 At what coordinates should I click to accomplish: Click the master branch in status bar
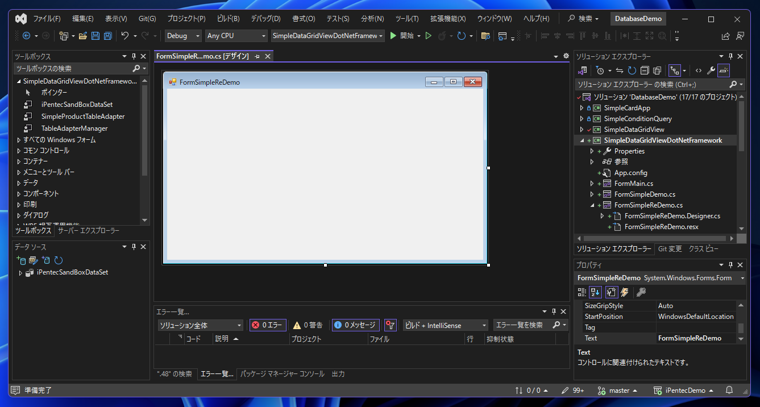tap(617, 390)
